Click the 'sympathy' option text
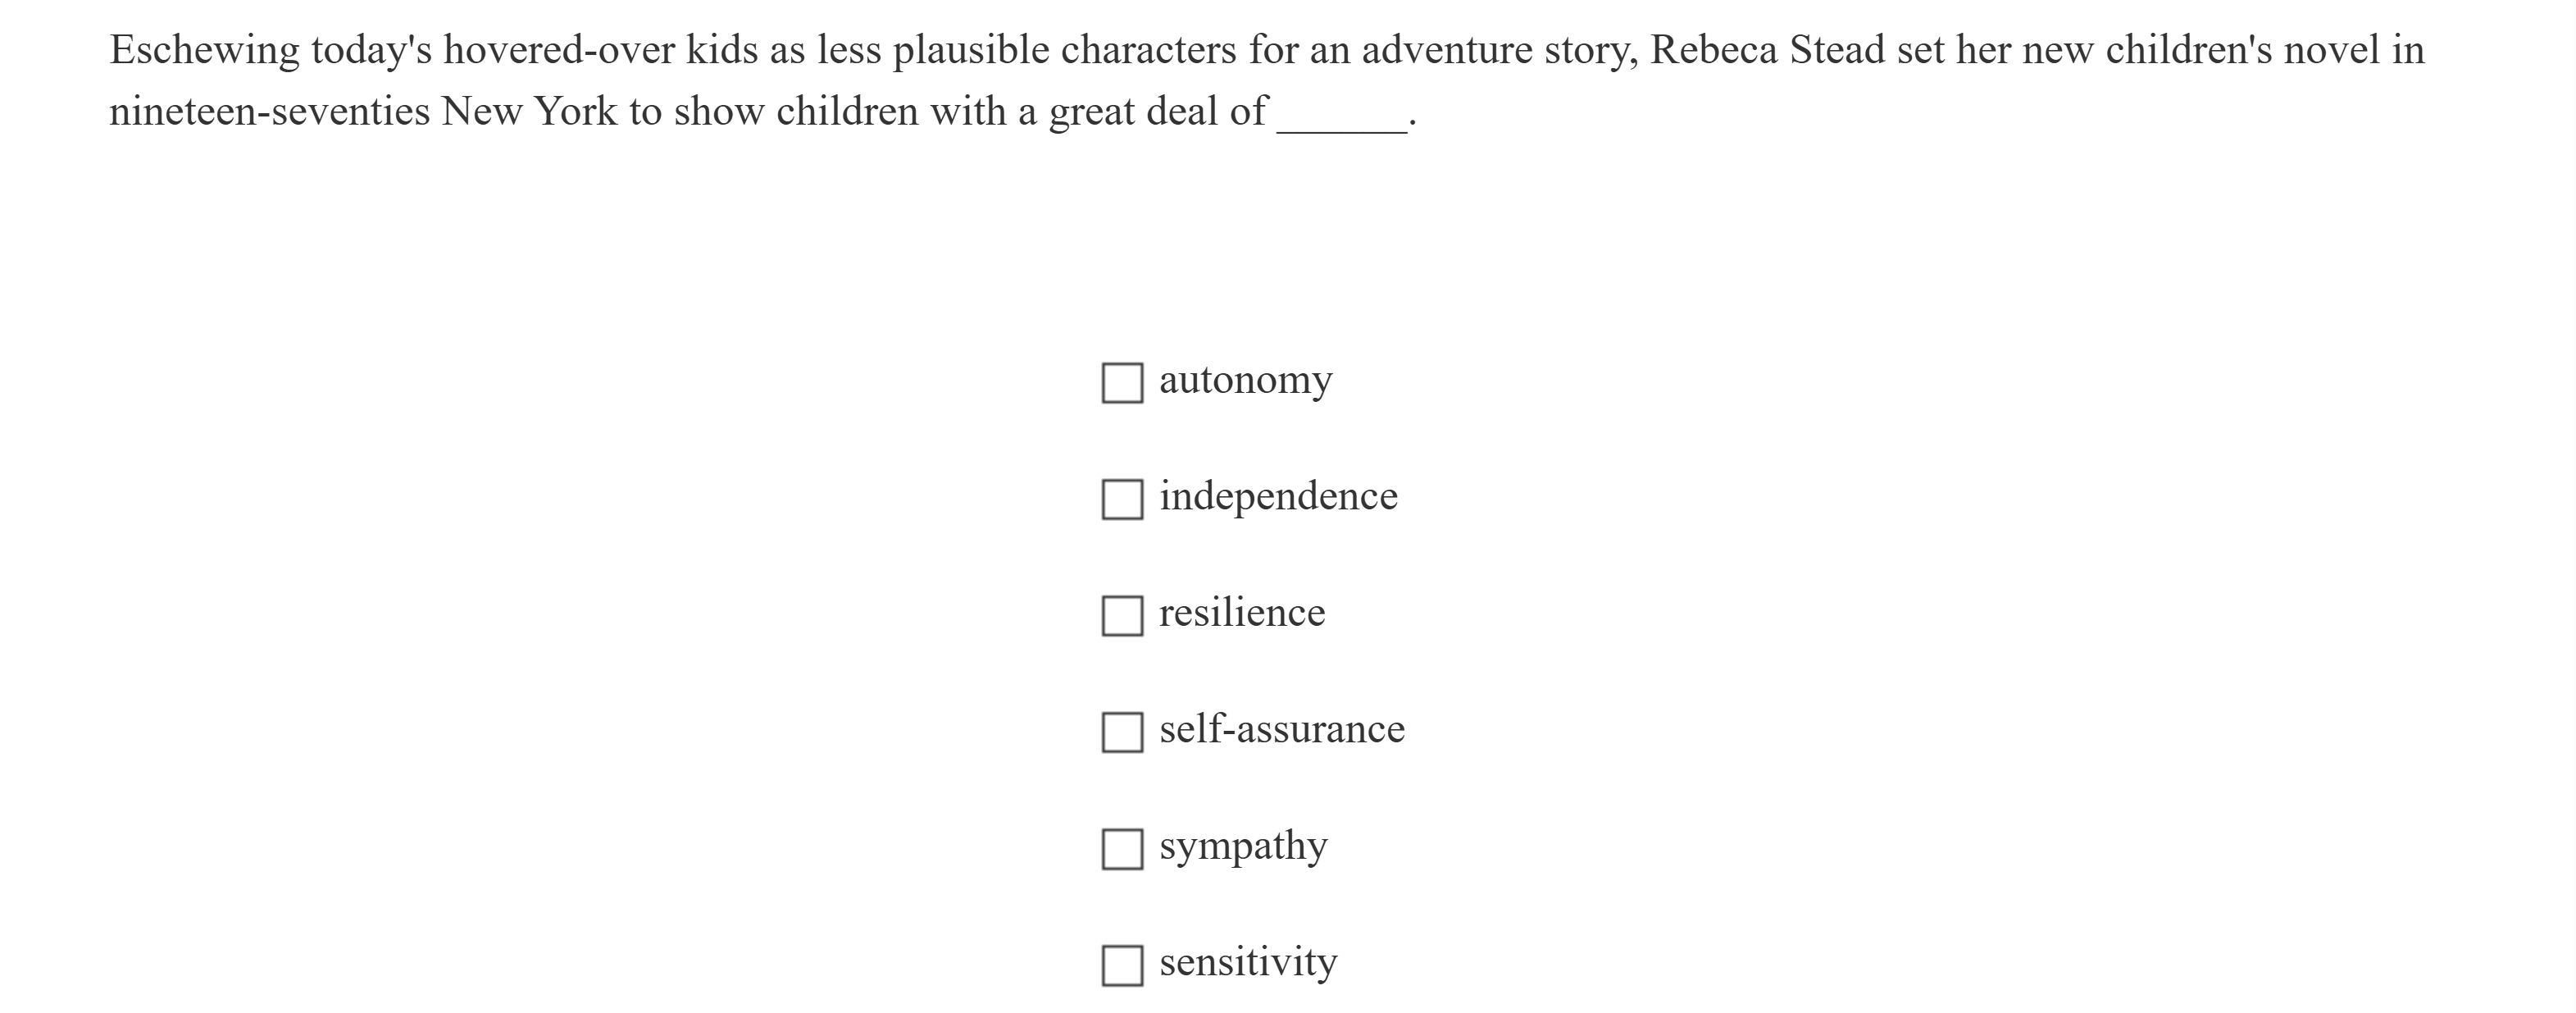Image resolution: width=2576 pixels, height=1013 pixels. point(1243,846)
